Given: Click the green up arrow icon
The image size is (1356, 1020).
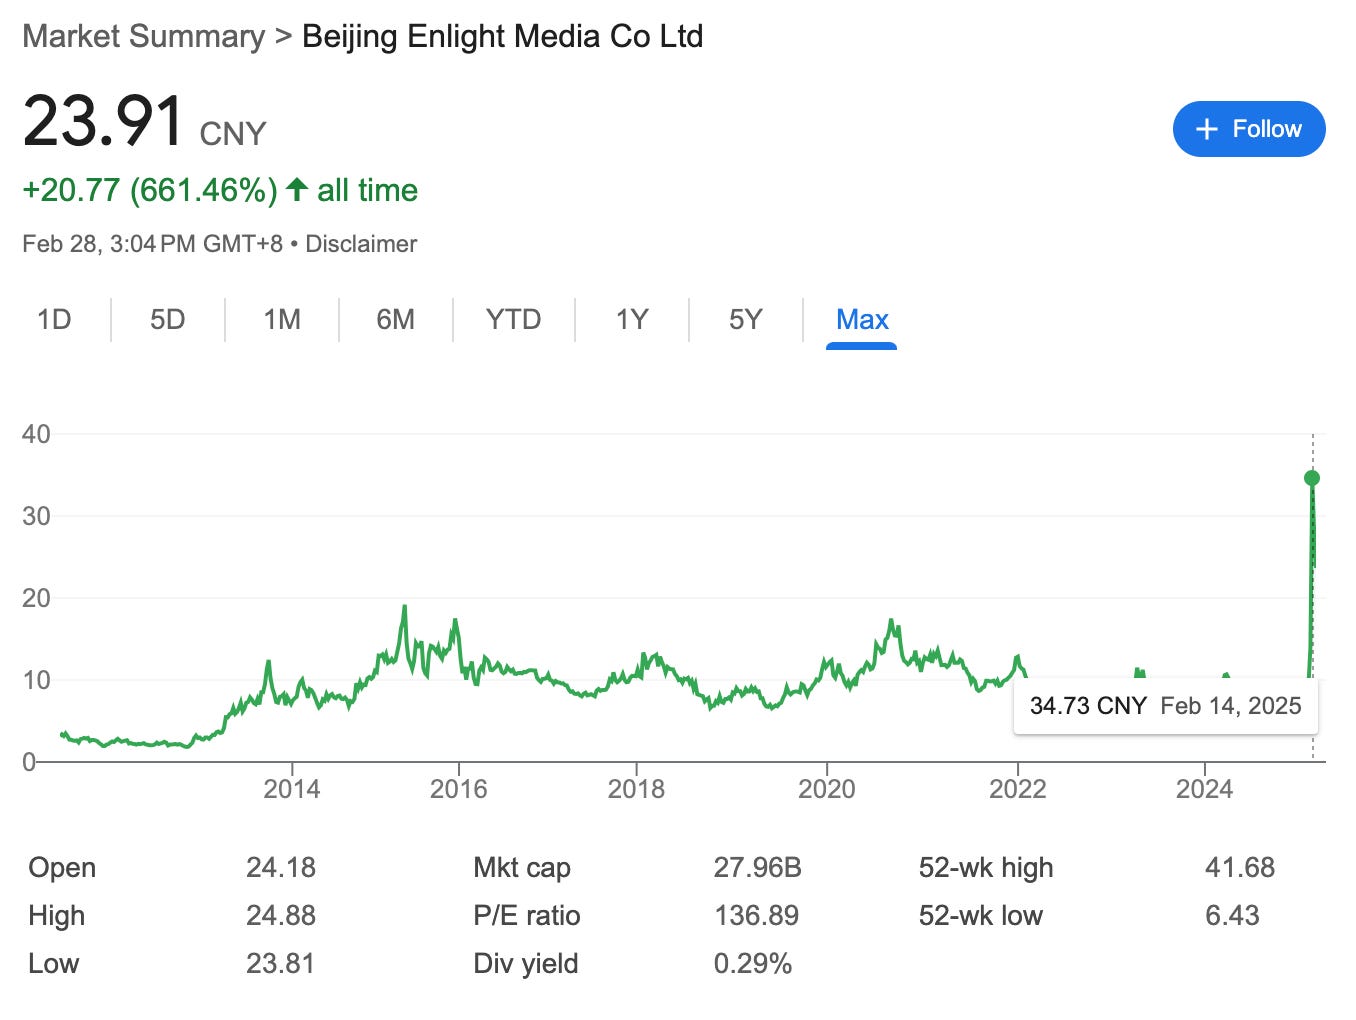Looking at the screenshot, I should [x=297, y=189].
